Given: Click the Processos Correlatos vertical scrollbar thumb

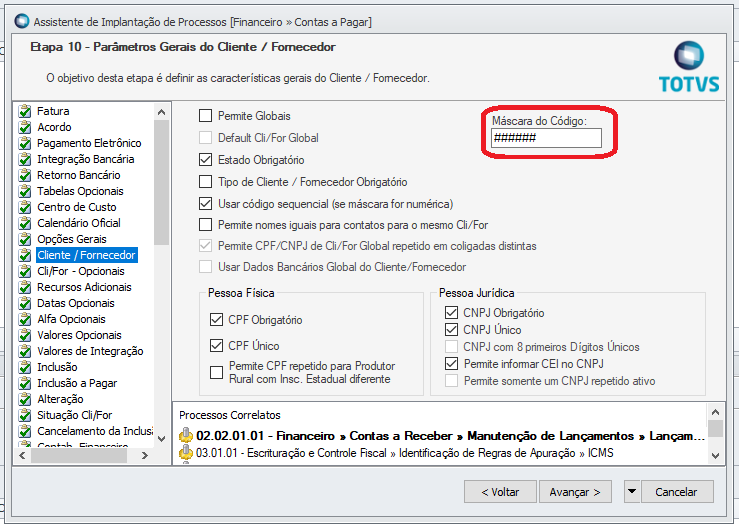Looking at the screenshot, I should (715, 429).
